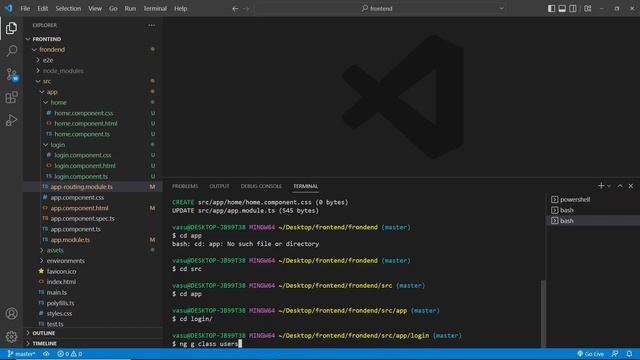640x360 pixels.
Task: Switch to the Problems tab
Action: 185,186
